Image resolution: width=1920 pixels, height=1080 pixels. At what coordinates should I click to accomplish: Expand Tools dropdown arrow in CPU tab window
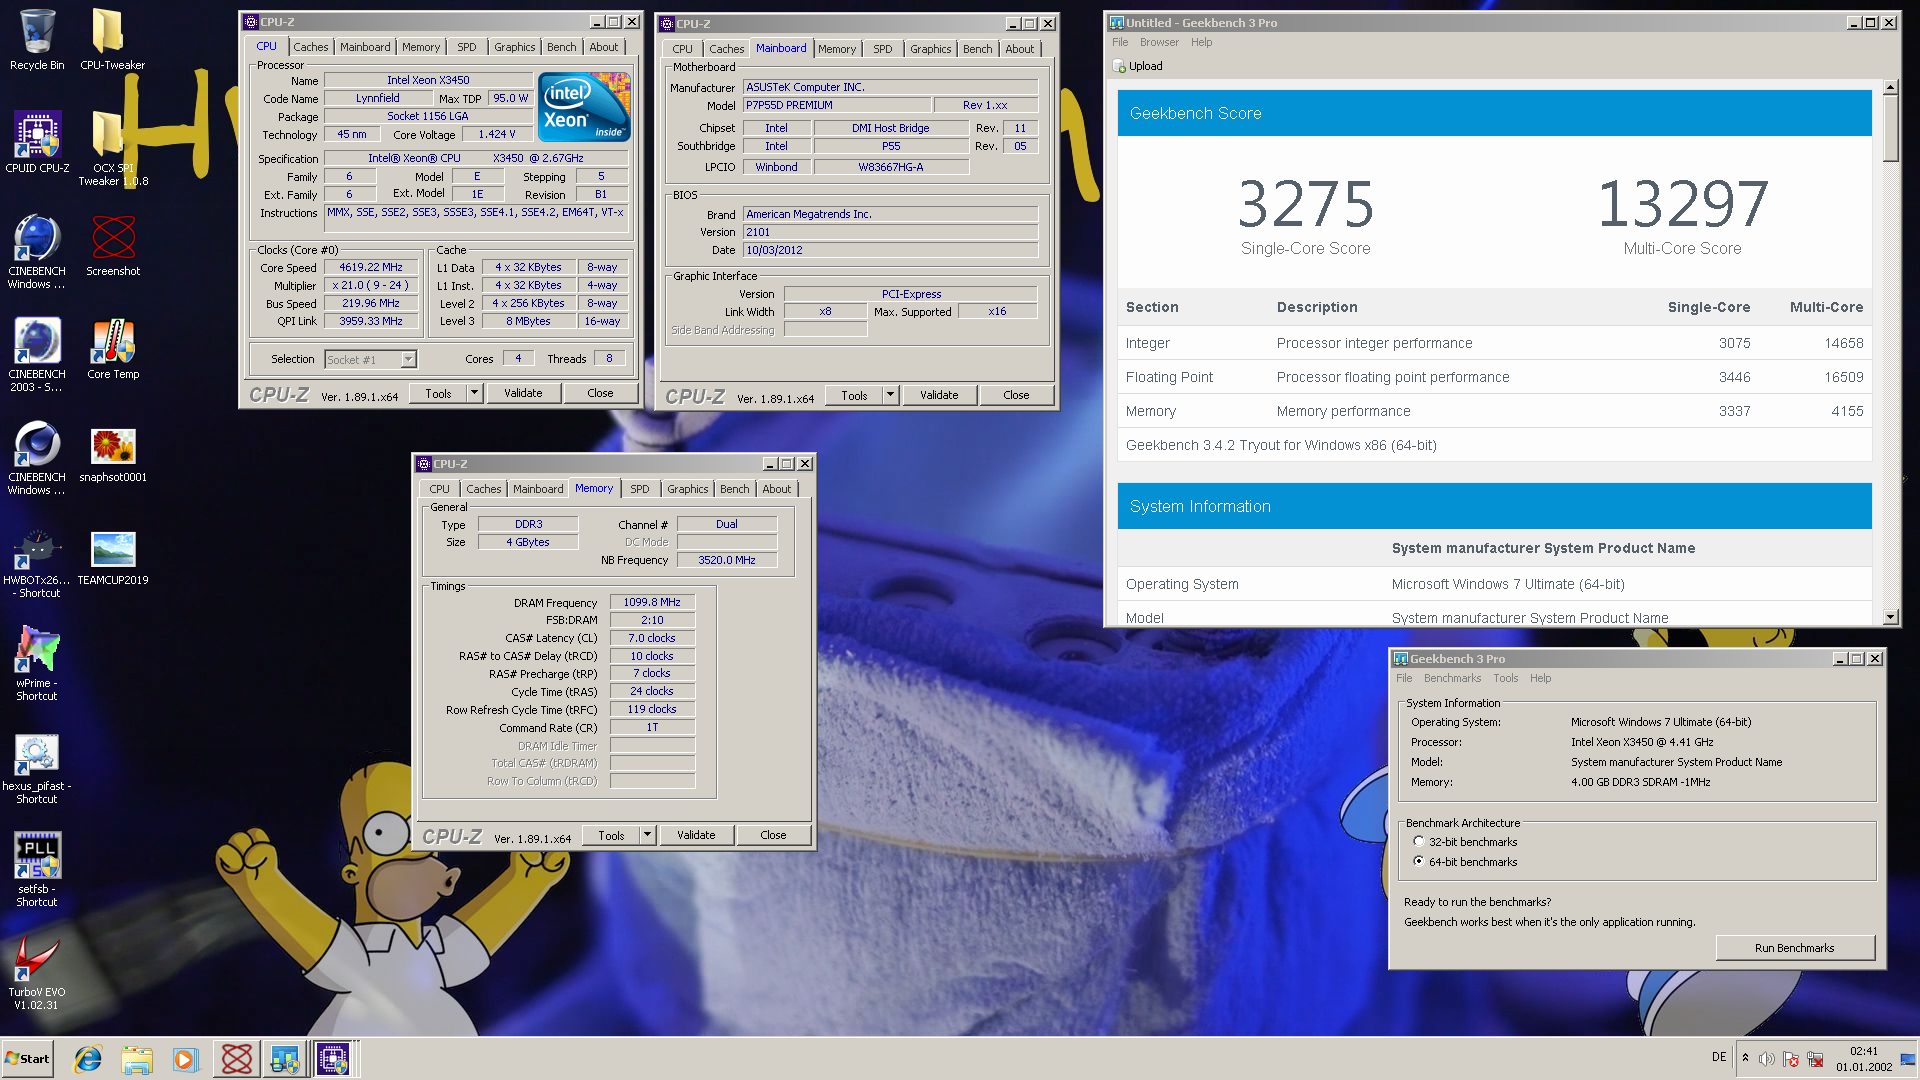(475, 393)
